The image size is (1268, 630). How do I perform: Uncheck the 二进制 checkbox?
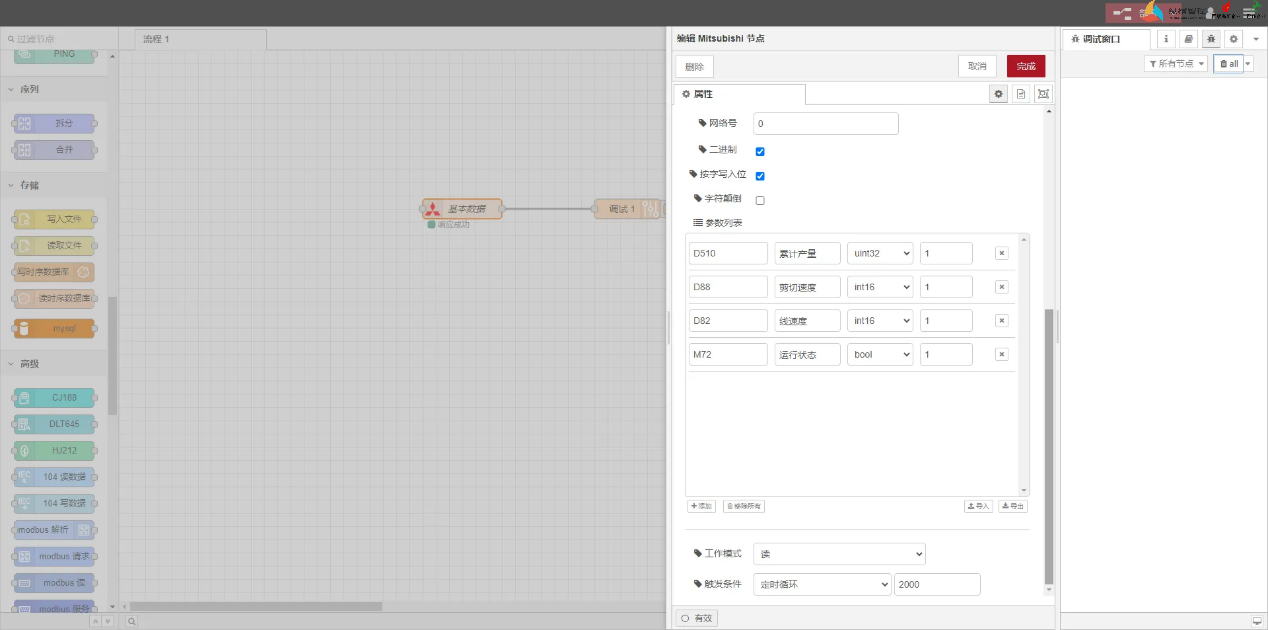point(760,152)
